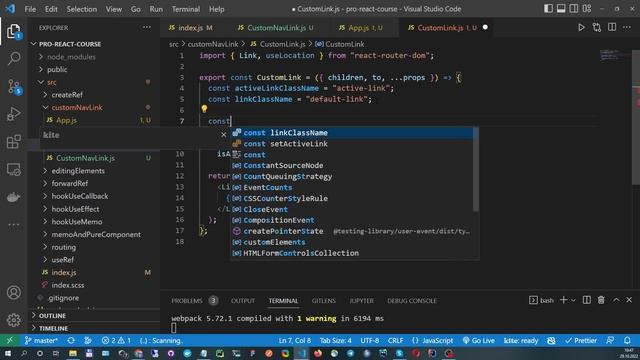Split the editor to the right

pyautogui.click(x=612, y=27)
